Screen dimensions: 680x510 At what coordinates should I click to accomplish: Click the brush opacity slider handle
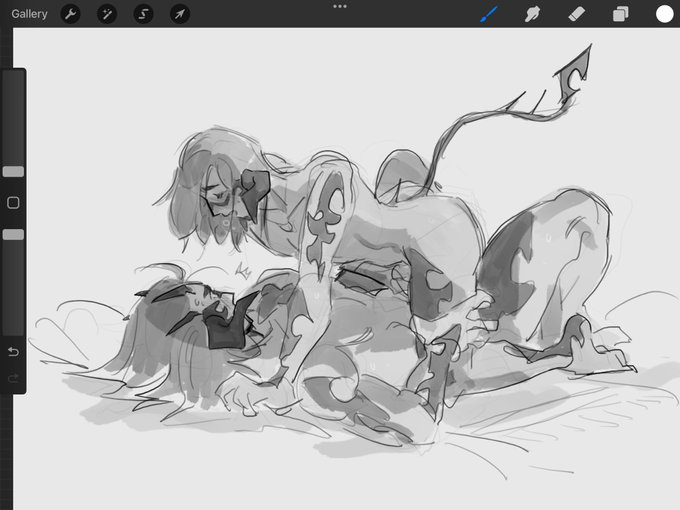[13, 234]
